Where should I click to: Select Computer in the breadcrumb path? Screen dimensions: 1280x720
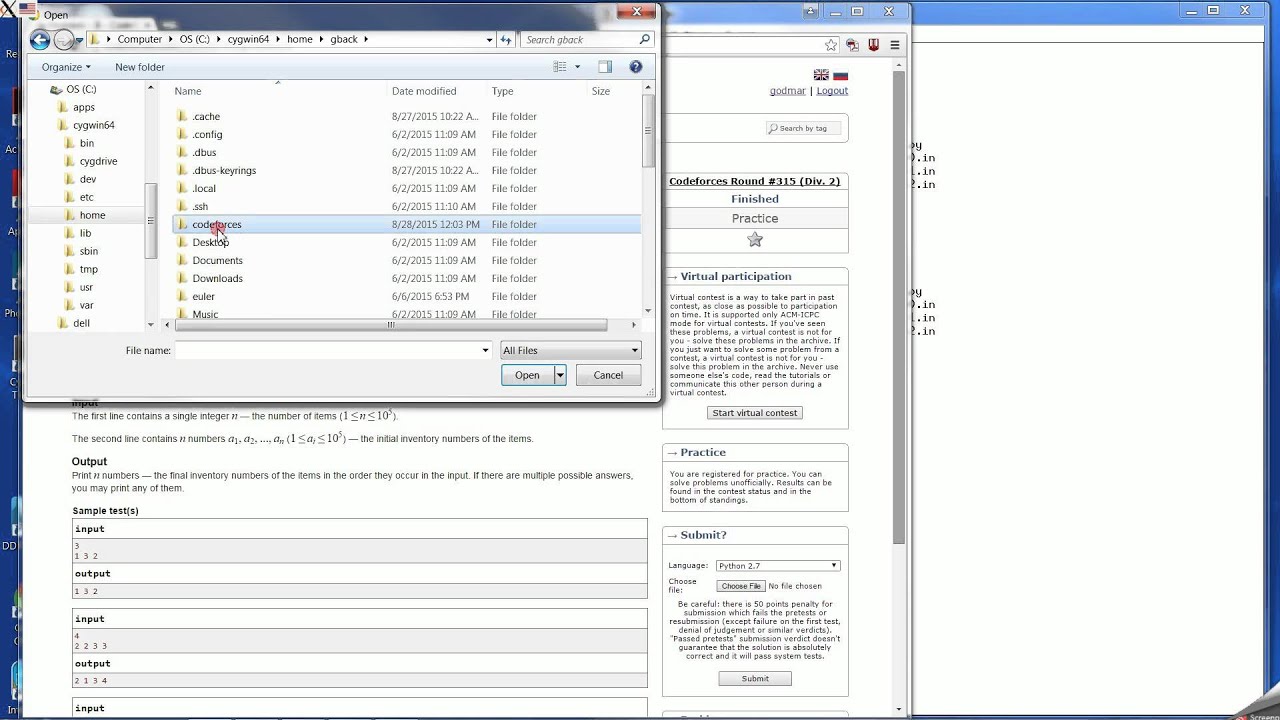coord(139,40)
